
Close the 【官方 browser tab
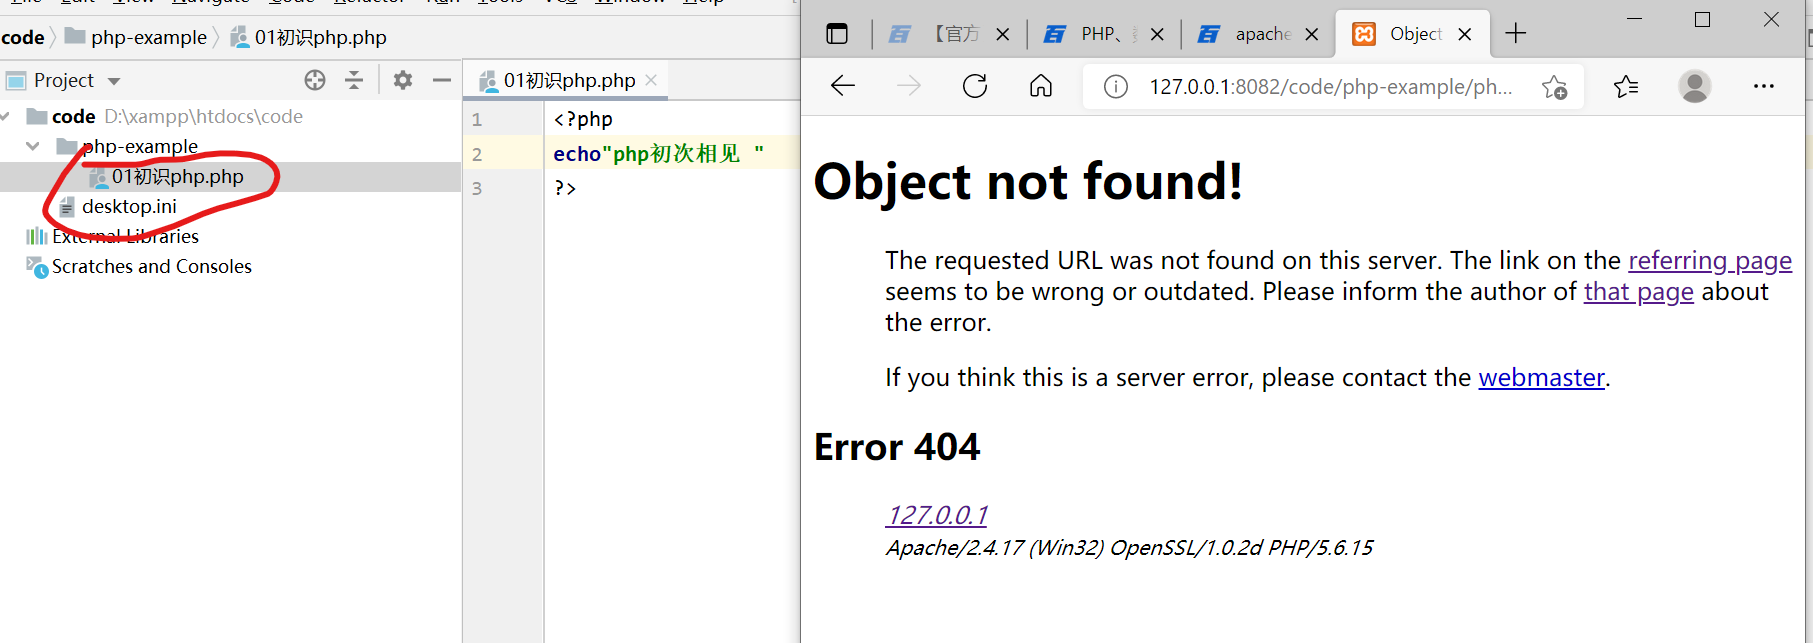coord(1003,34)
